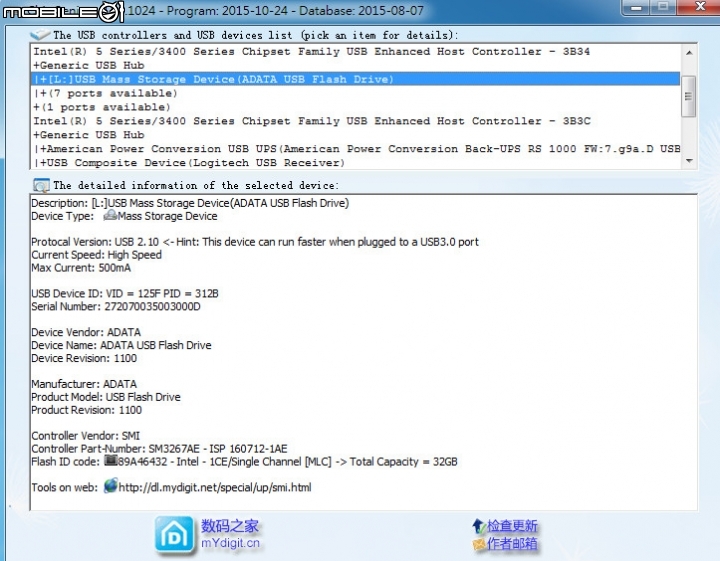This screenshot has height=561, width=720.
Task: Click the USB drive icon beside list header
Action: click(x=39, y=34)
